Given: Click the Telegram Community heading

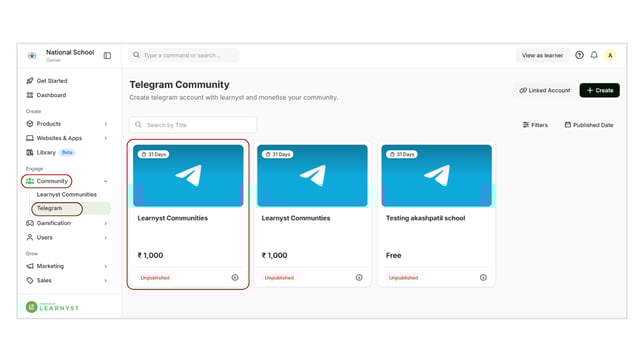Looking at the screenshot, I should [x=179, y=85].
